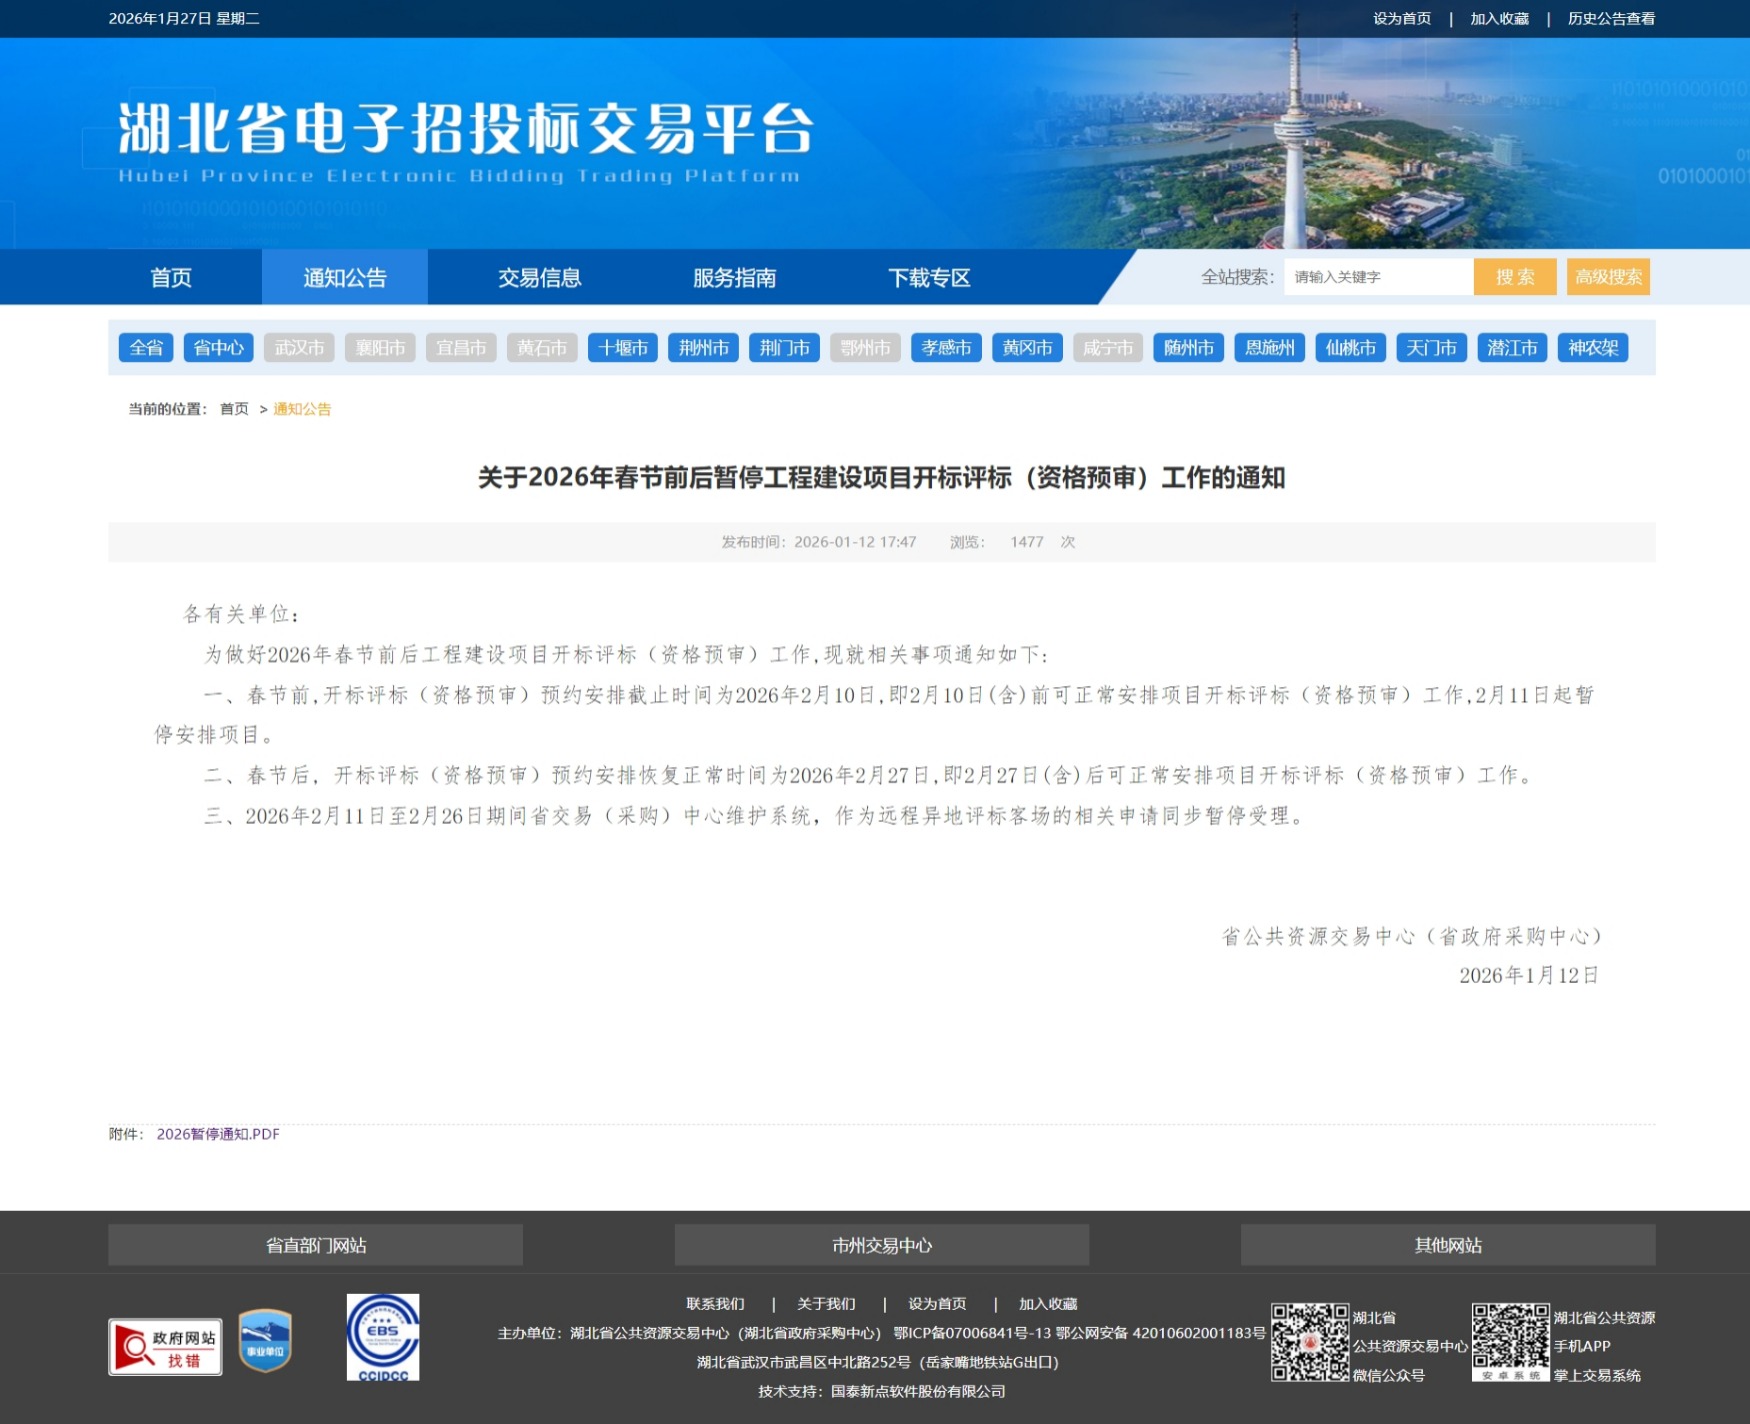Select the 全省 region filter

click(146, 348)
